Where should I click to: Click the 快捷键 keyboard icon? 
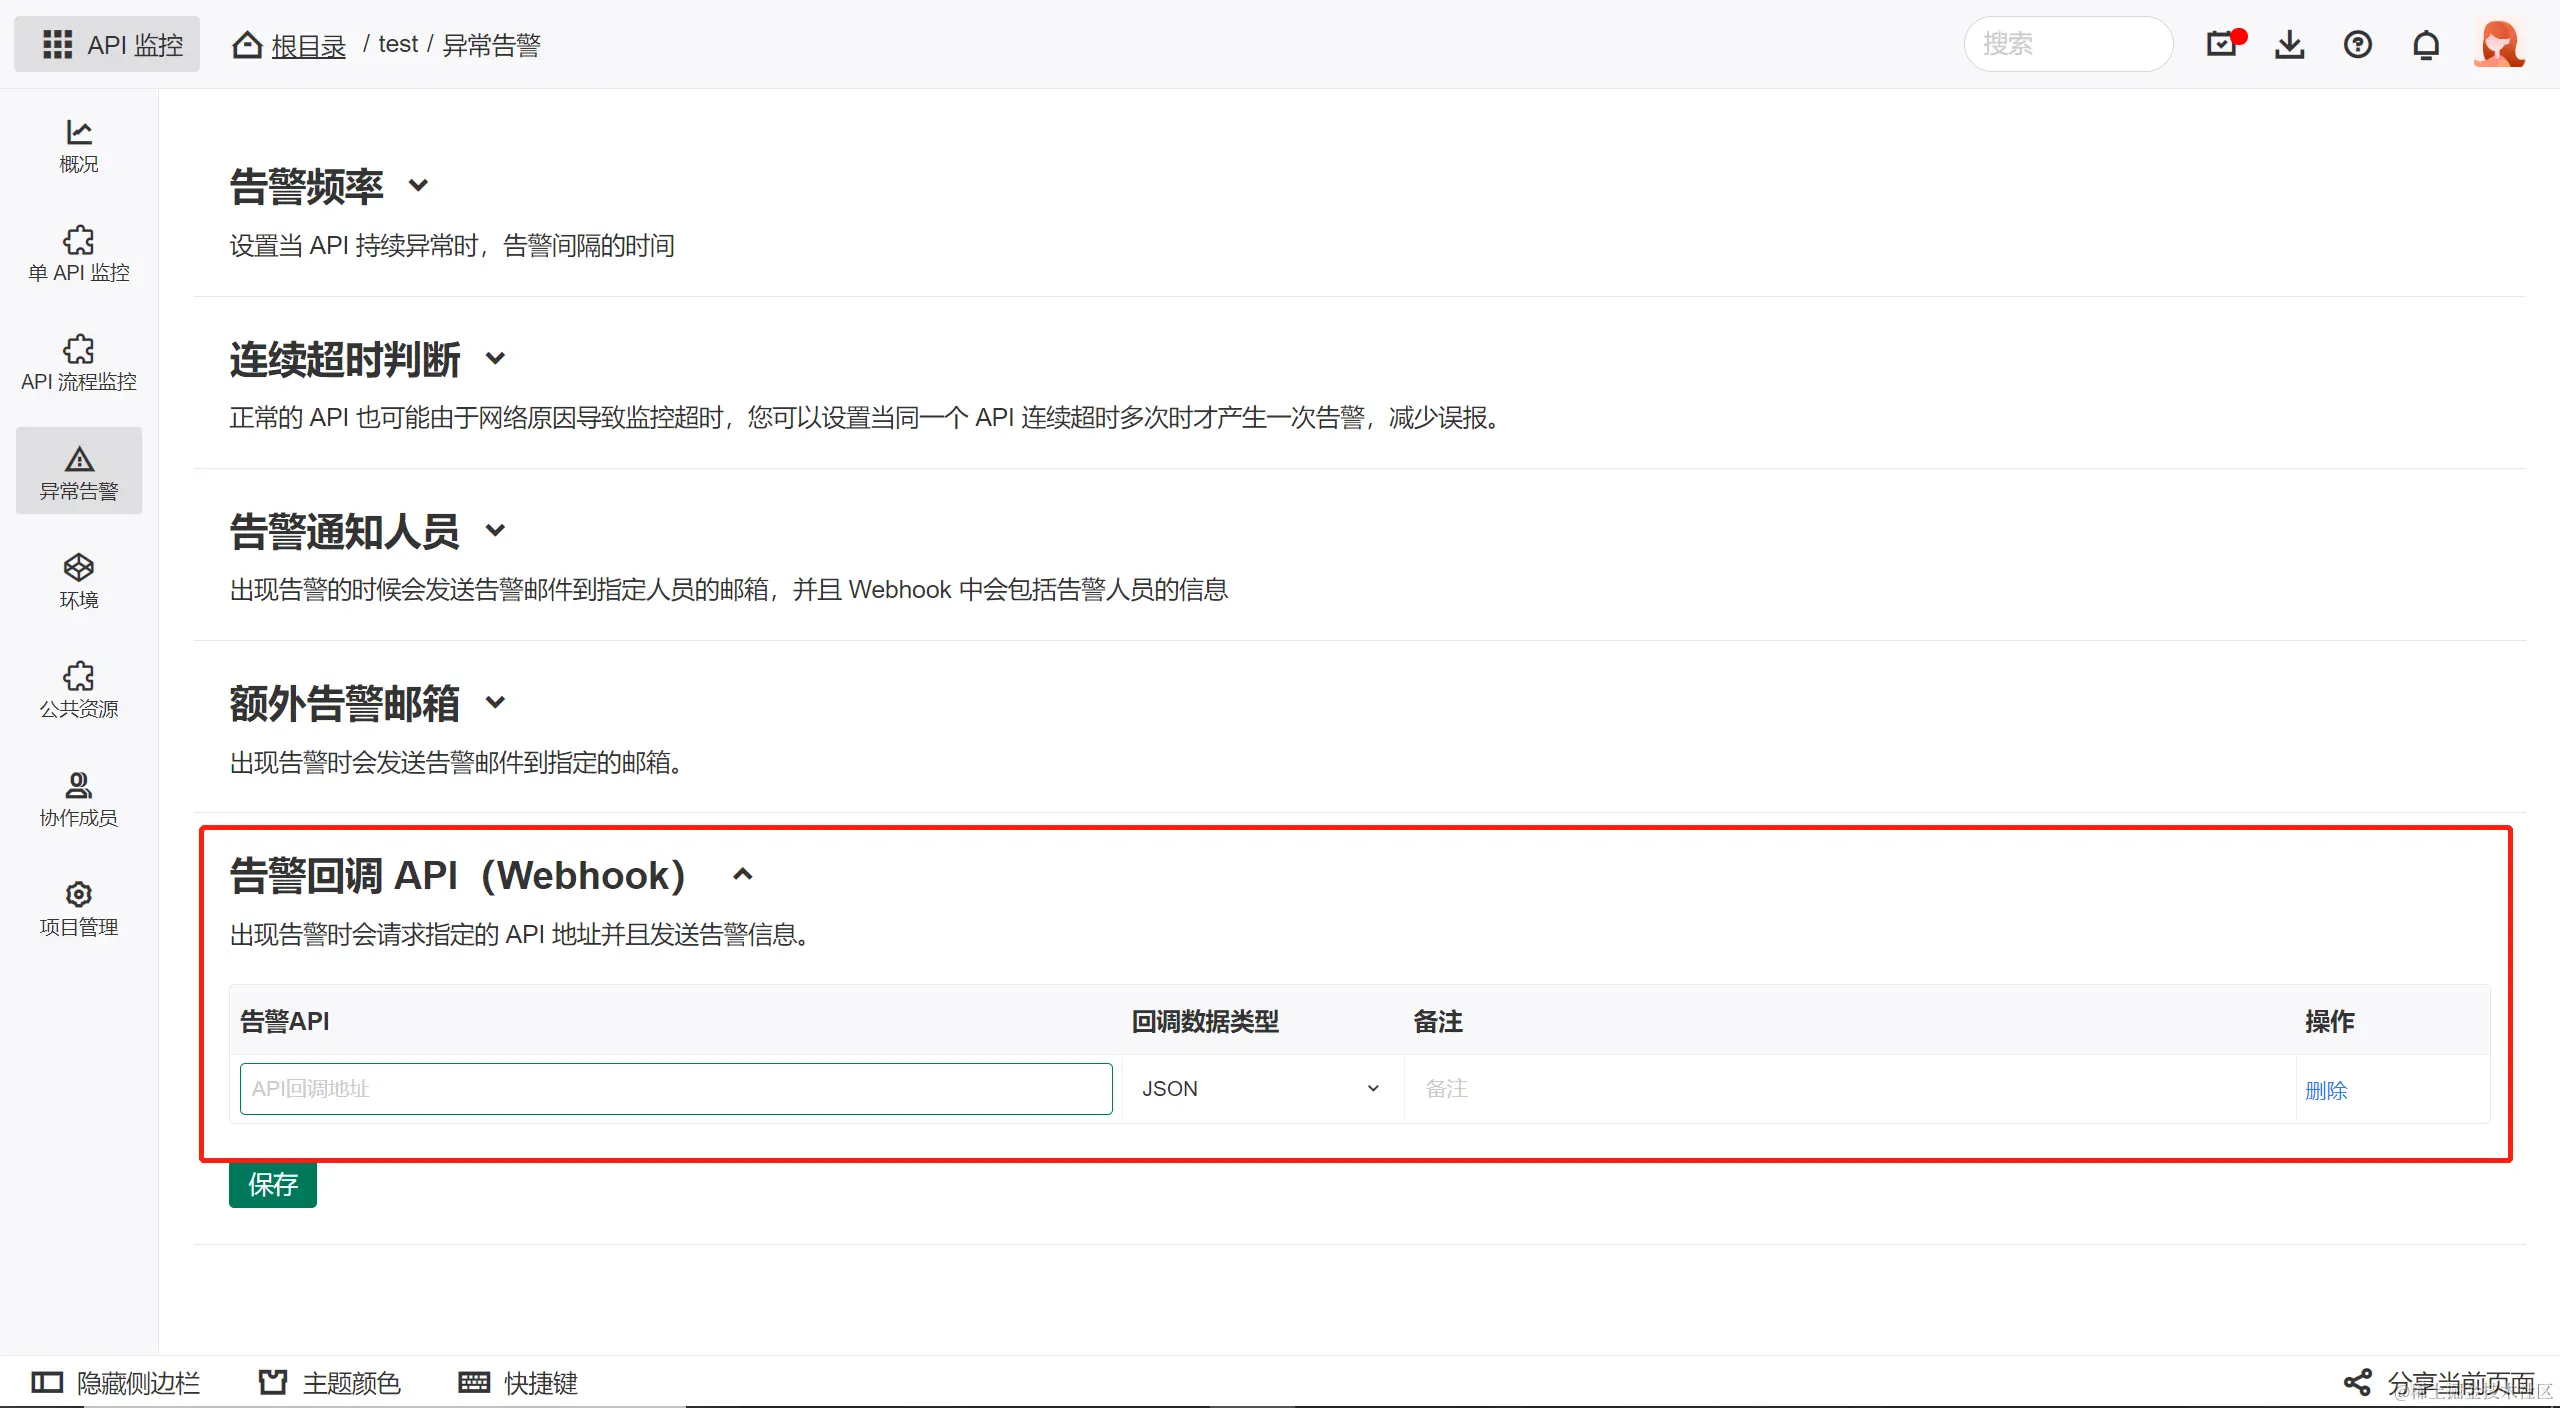[474, 1383]
